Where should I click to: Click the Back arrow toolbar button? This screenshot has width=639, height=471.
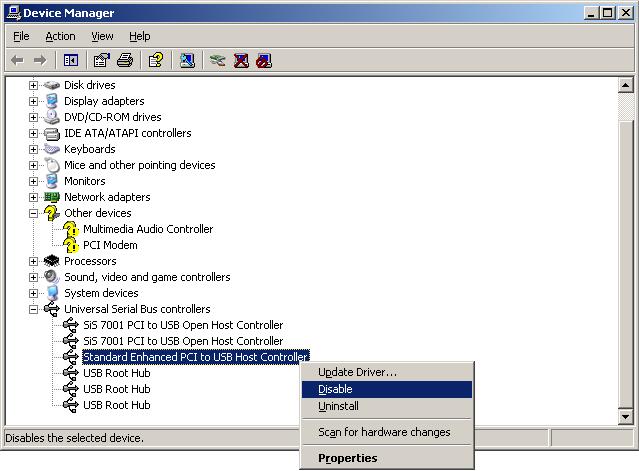coord(18,61)
